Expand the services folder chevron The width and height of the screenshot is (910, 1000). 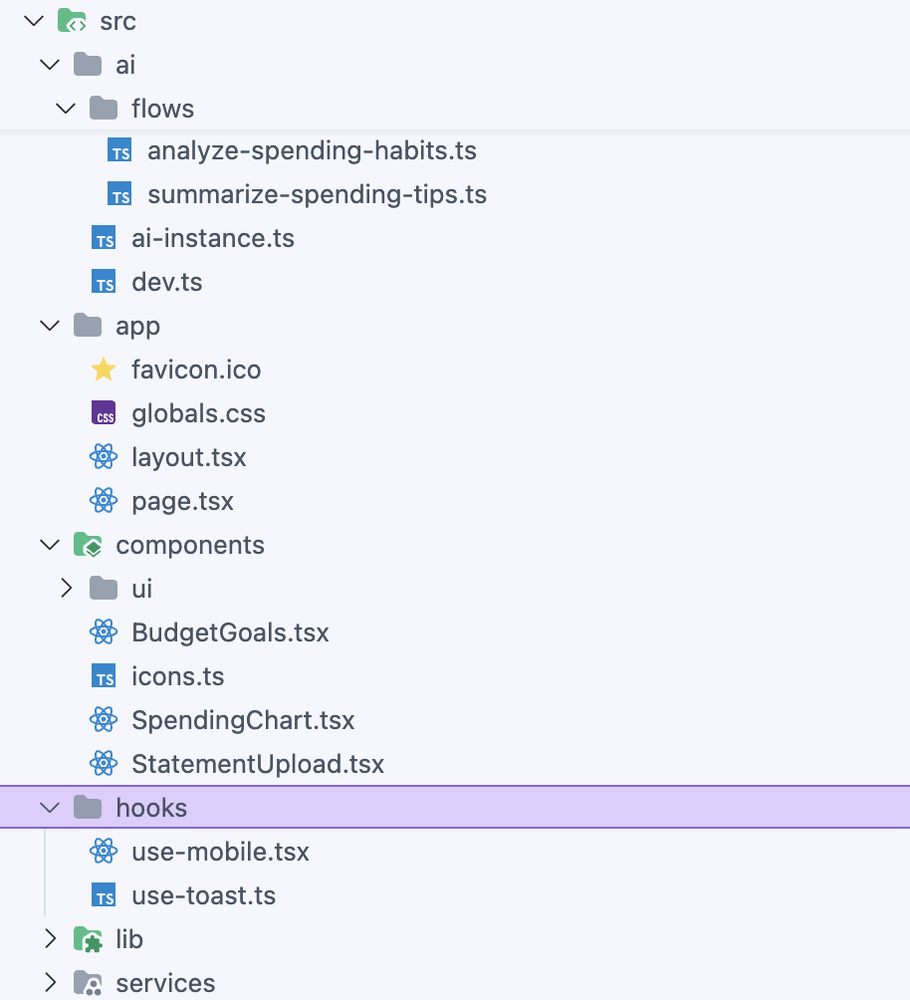pos(50,983)
